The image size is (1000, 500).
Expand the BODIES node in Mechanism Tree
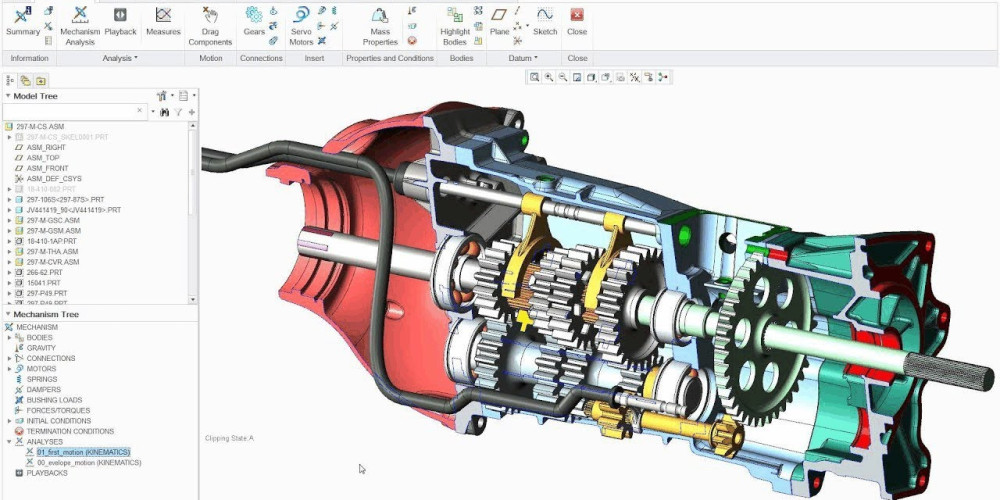(10, 337)
